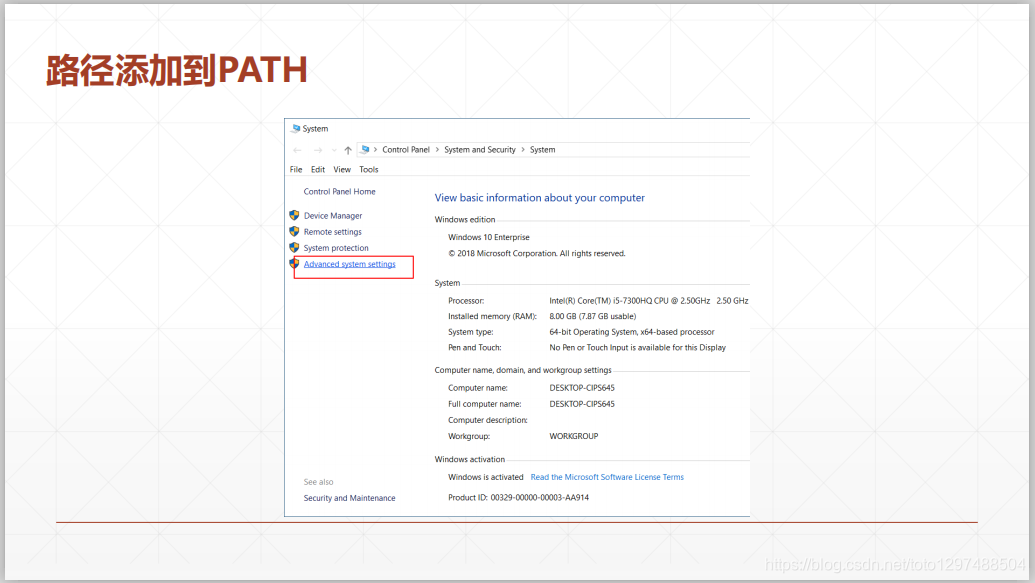Click the Product ID 00329-00000-00003-AA914
1035x583 pixels.
pos(518,498)
